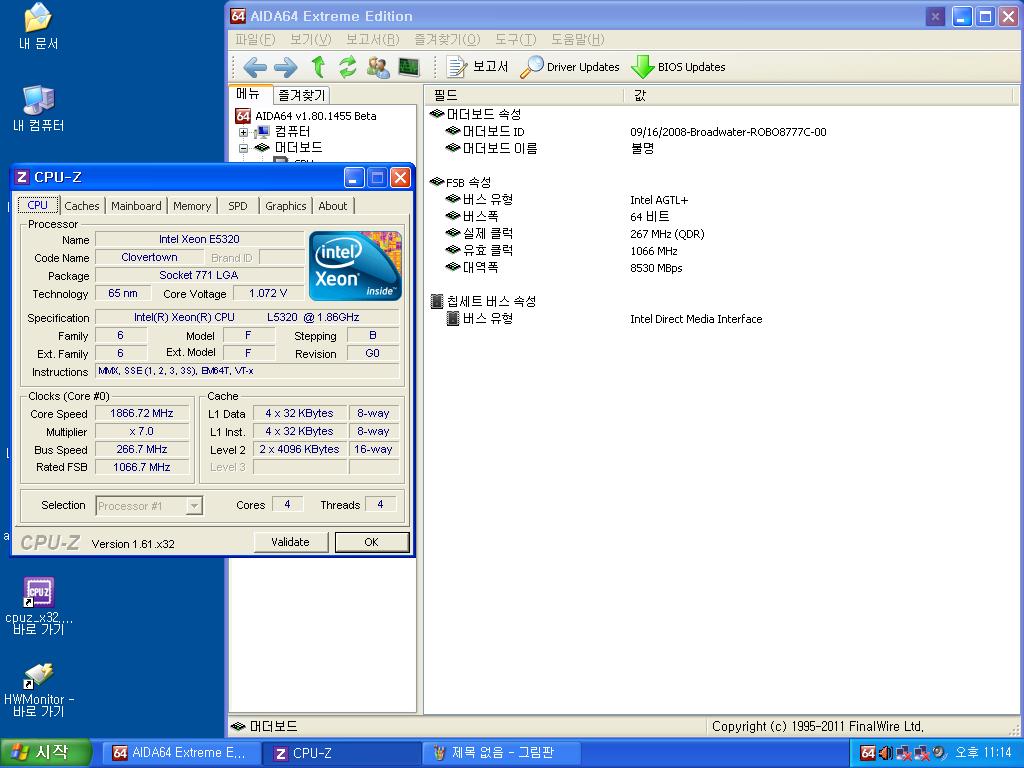
Task: Open the 보고서 report button in toolbar
Action: pos(477,67)
